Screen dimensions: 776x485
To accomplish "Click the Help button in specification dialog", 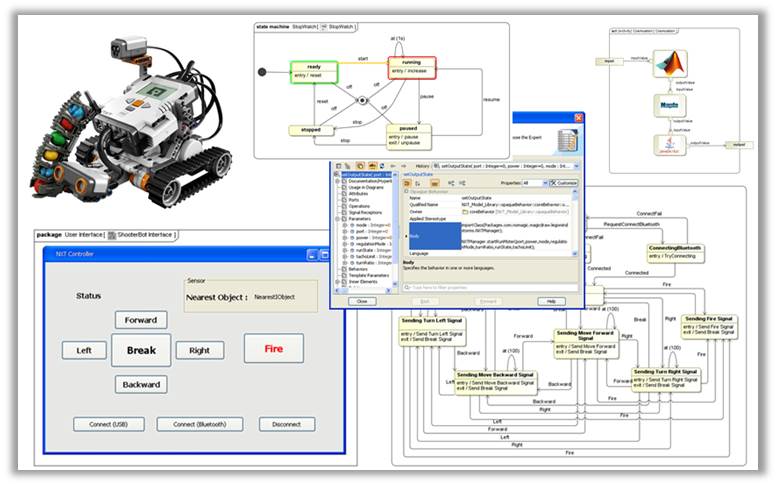I will coord(551,301).
